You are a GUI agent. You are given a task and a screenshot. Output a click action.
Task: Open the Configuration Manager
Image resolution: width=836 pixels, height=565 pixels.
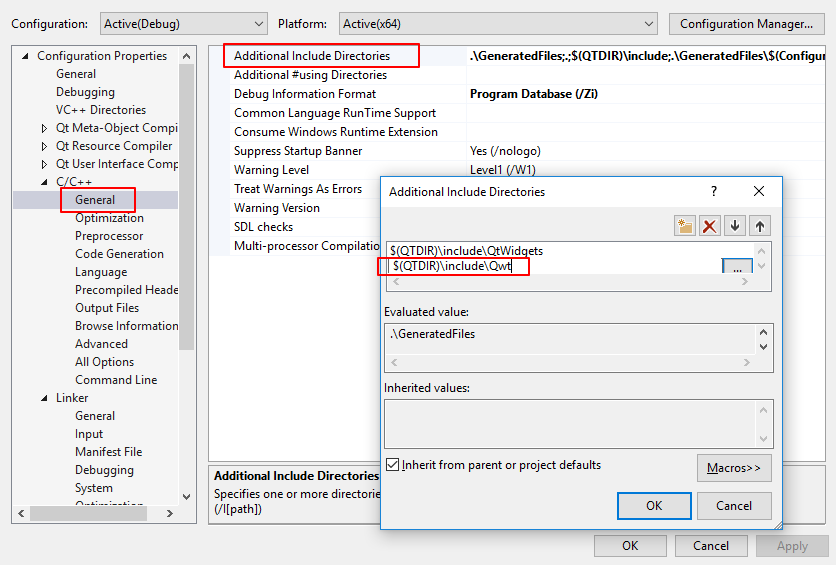point(746,23)
